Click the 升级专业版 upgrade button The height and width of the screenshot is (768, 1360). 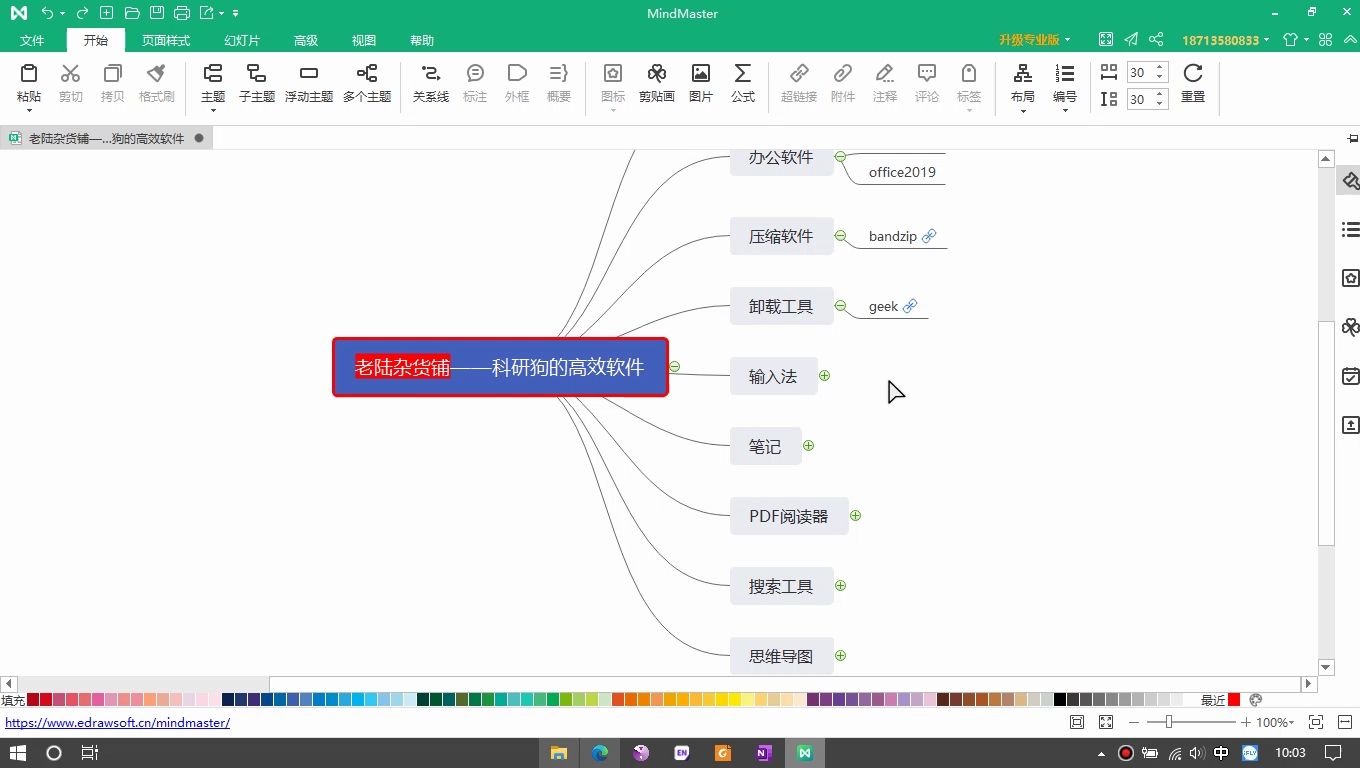tap(1034, 40)
